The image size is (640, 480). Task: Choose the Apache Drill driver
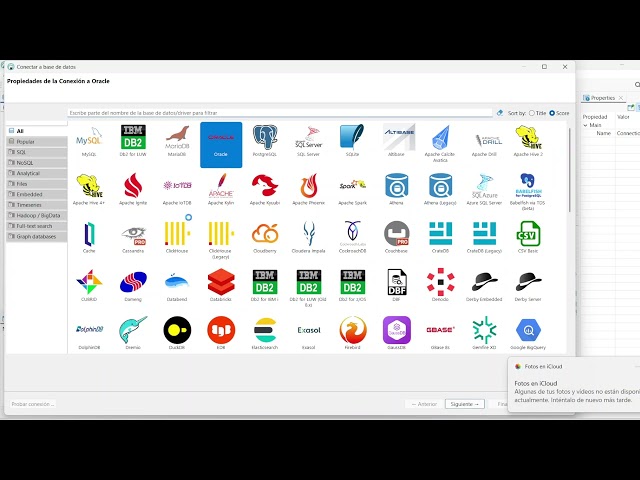[x=484, y=141]
